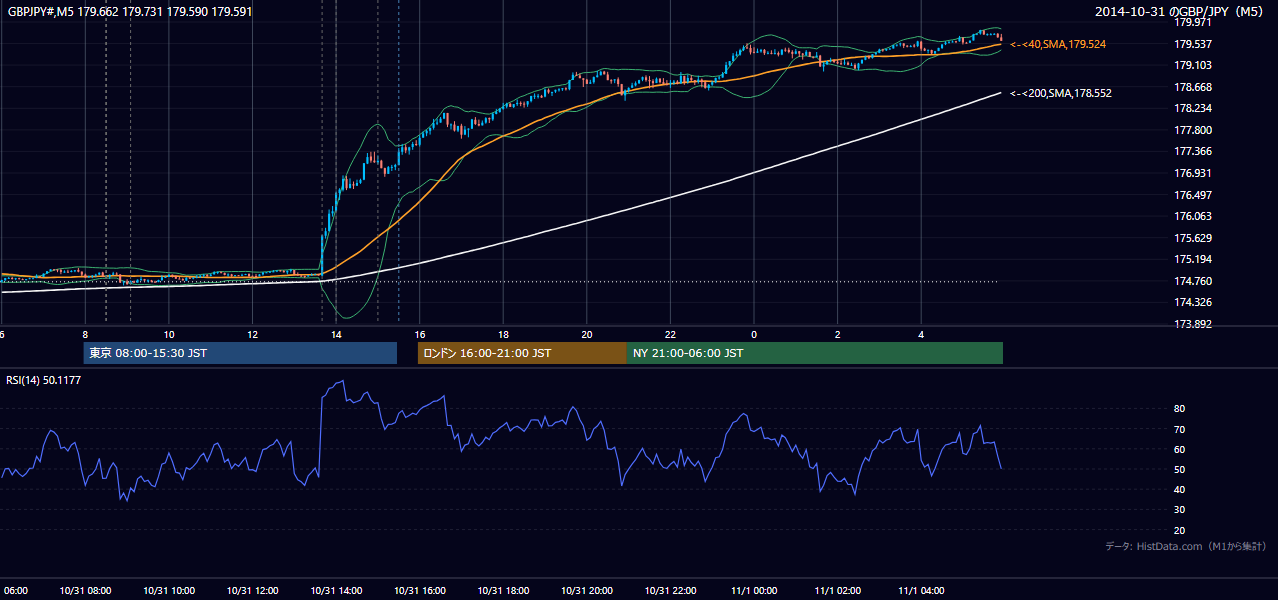
Task: Click price axis value 177.800
Action: coord(1194,130)
